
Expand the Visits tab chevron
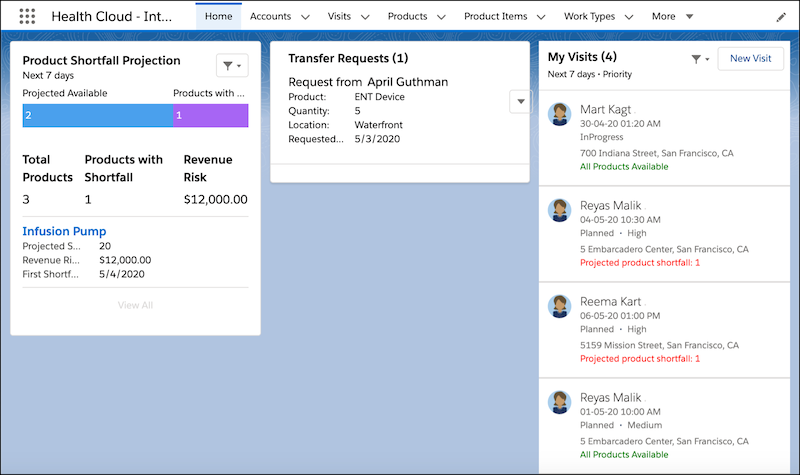click(x=365, y=17)
